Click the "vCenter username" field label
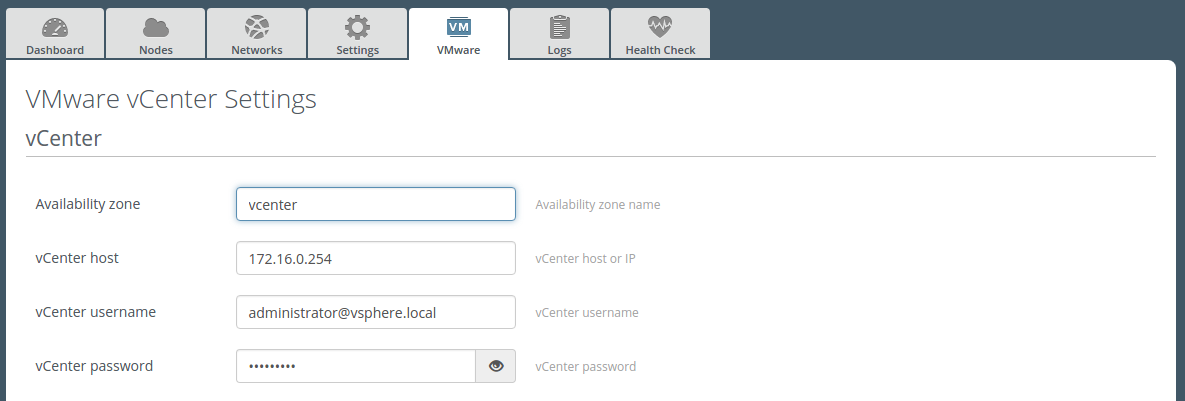 [x=95, y=312]
